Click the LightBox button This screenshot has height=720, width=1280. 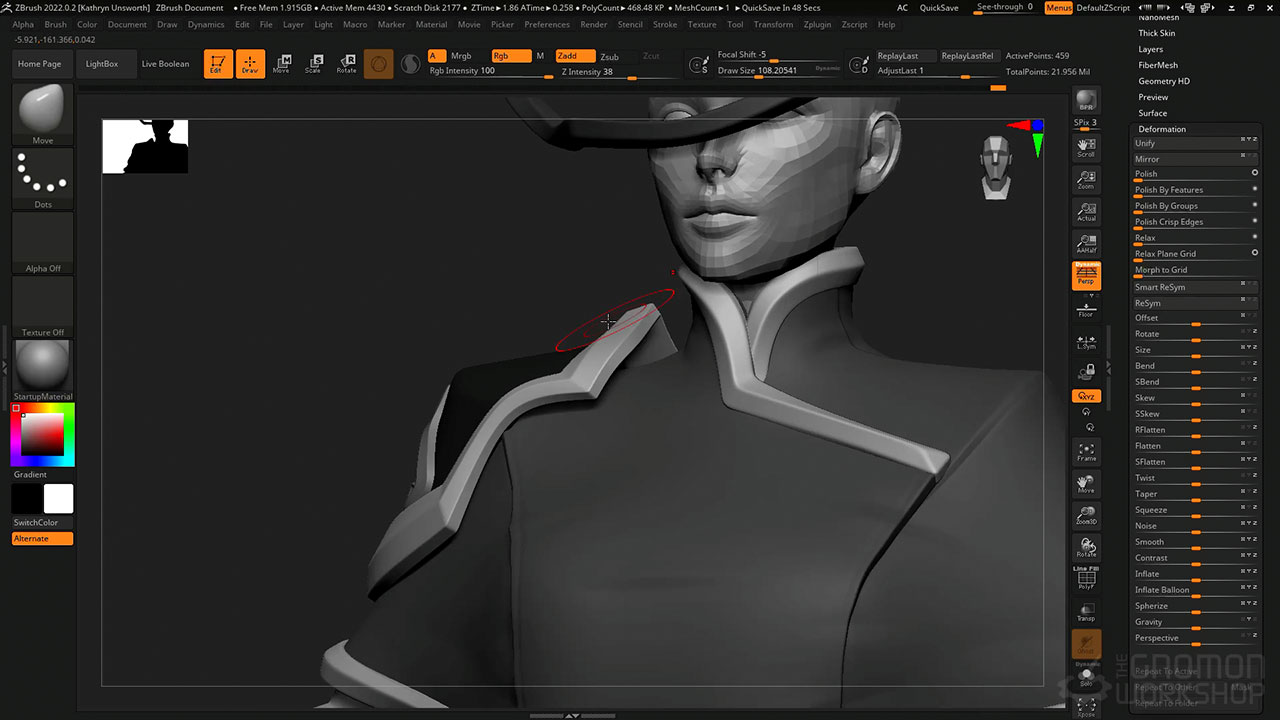[102, 64]
